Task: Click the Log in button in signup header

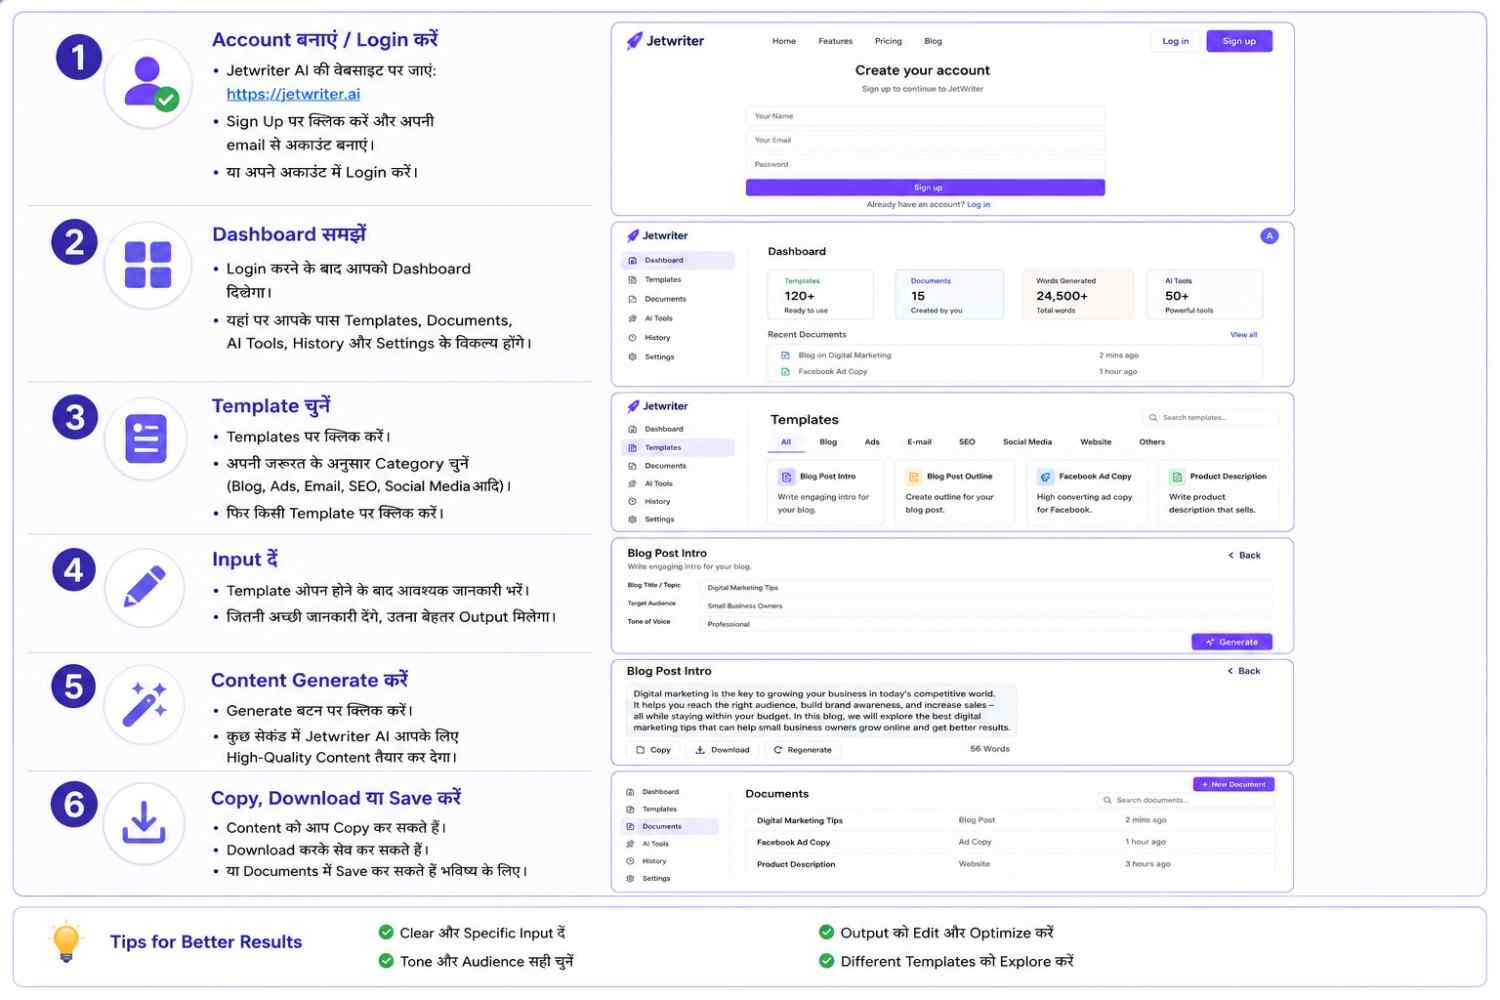Action: tap(1176, 41)
